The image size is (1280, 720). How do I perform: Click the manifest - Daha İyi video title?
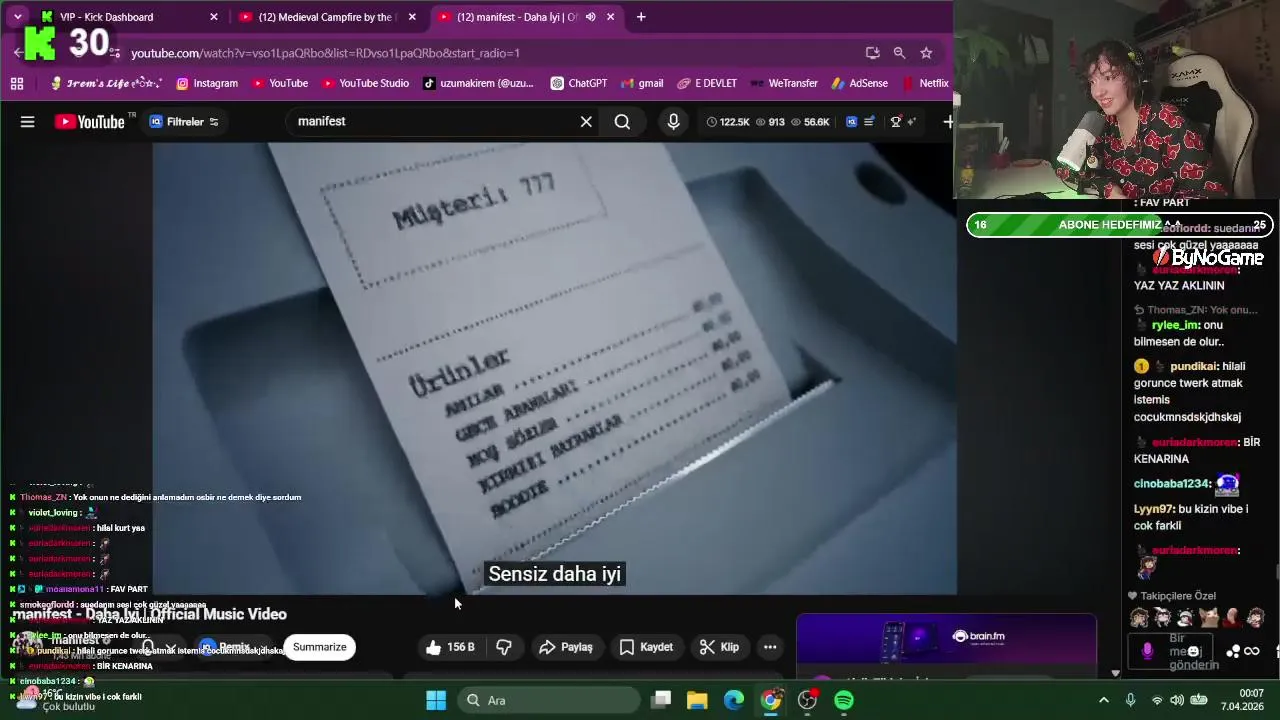pos(150,614)
